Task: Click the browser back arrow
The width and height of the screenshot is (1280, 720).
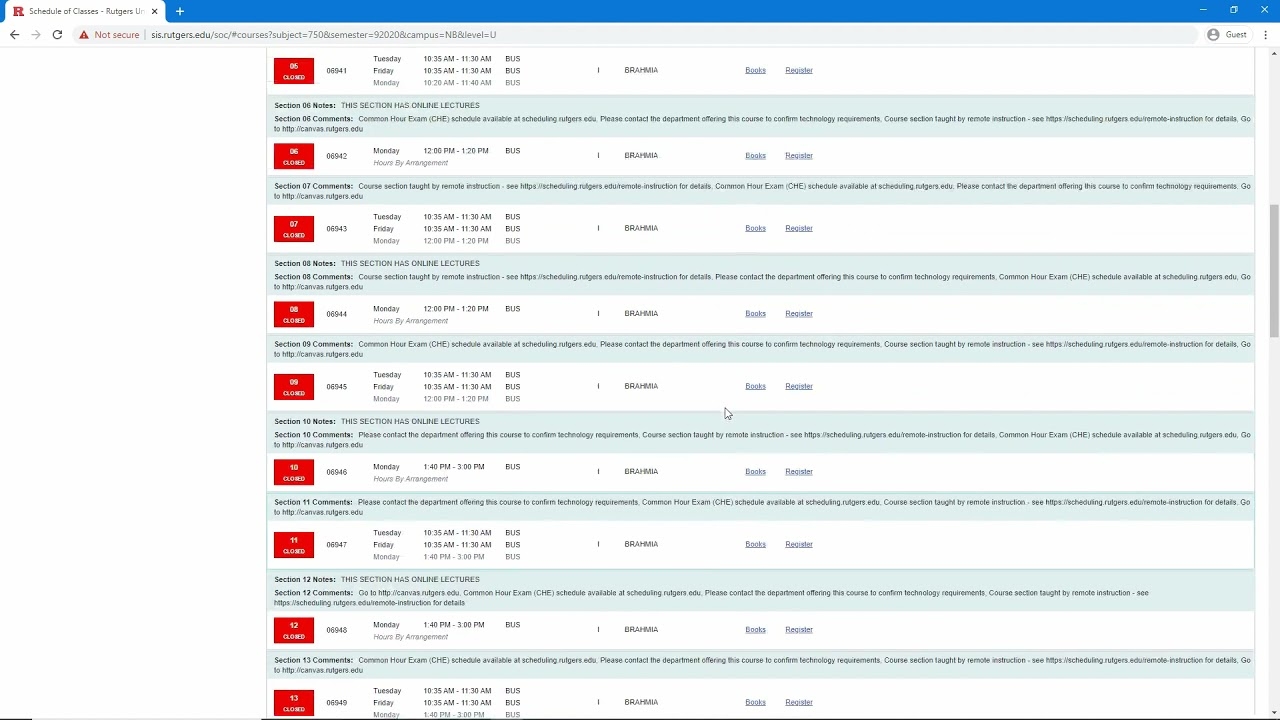Action: (x=14, y=35)
